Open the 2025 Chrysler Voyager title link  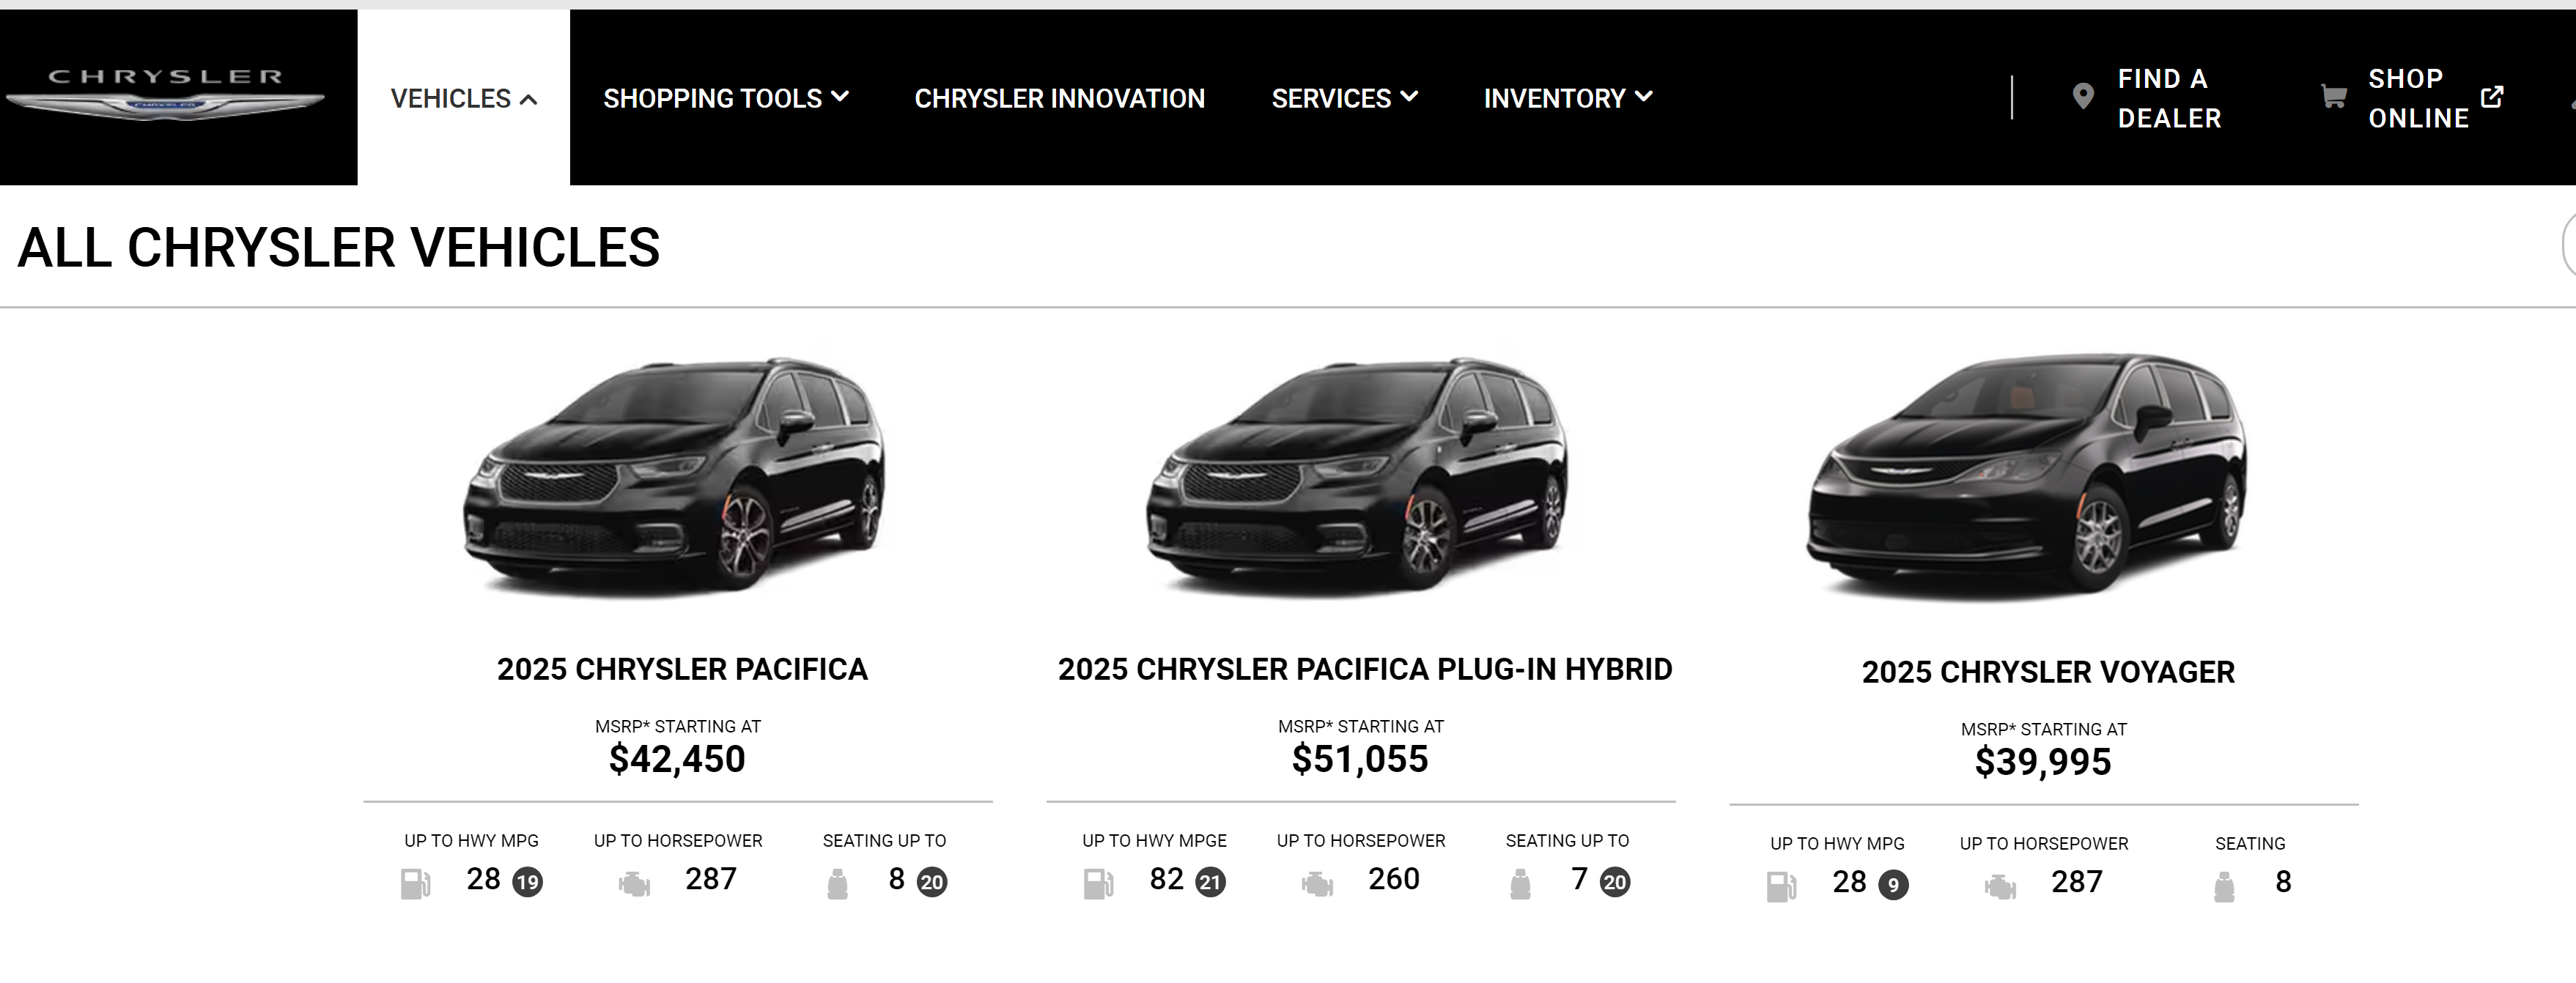[2048, 672]
